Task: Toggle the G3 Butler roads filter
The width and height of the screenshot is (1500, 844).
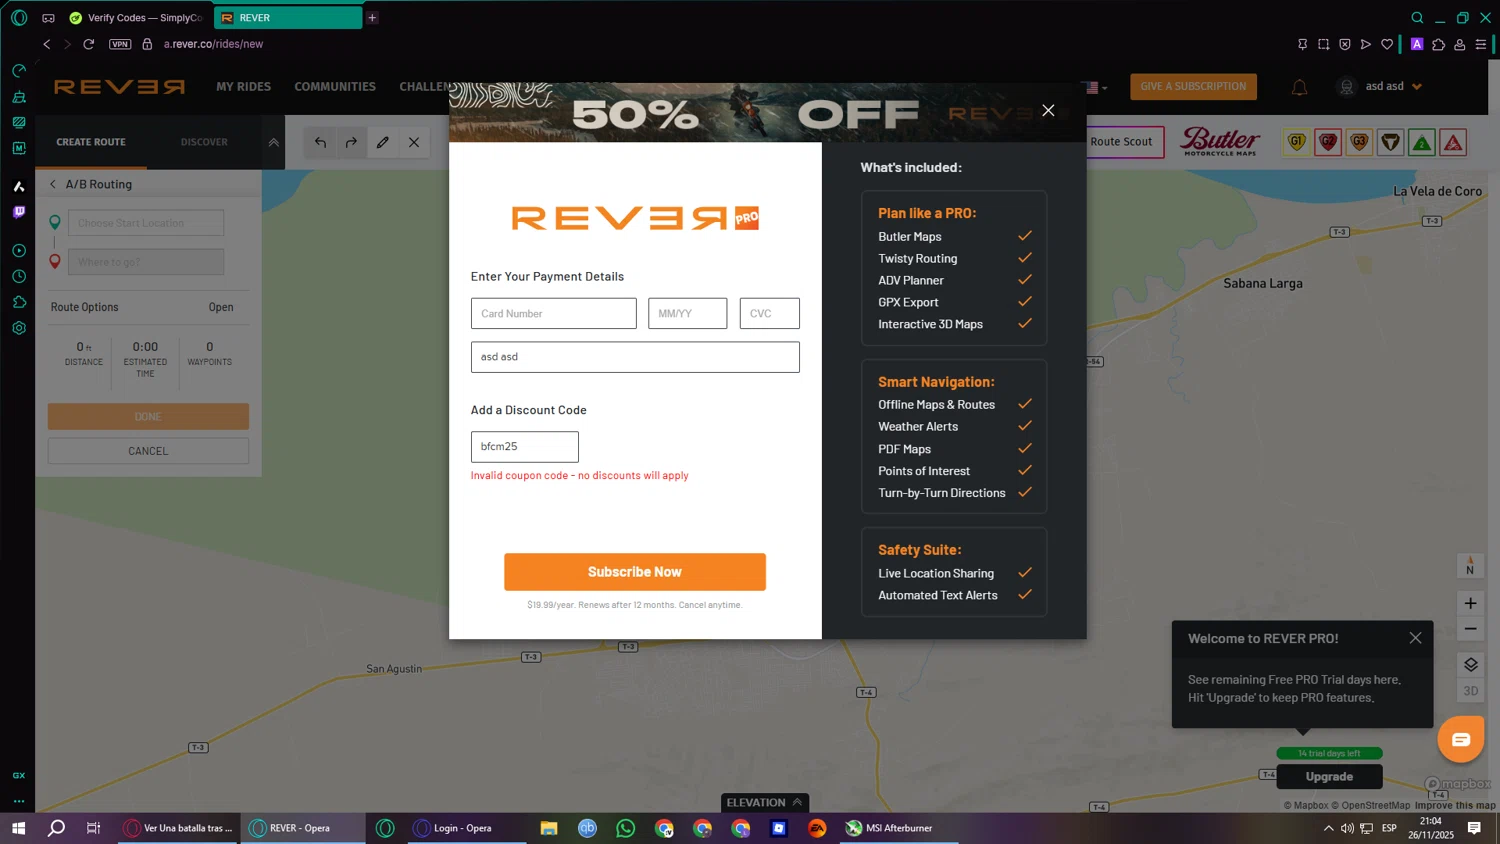Action: pyautogui.click(x=1359, y=142)
